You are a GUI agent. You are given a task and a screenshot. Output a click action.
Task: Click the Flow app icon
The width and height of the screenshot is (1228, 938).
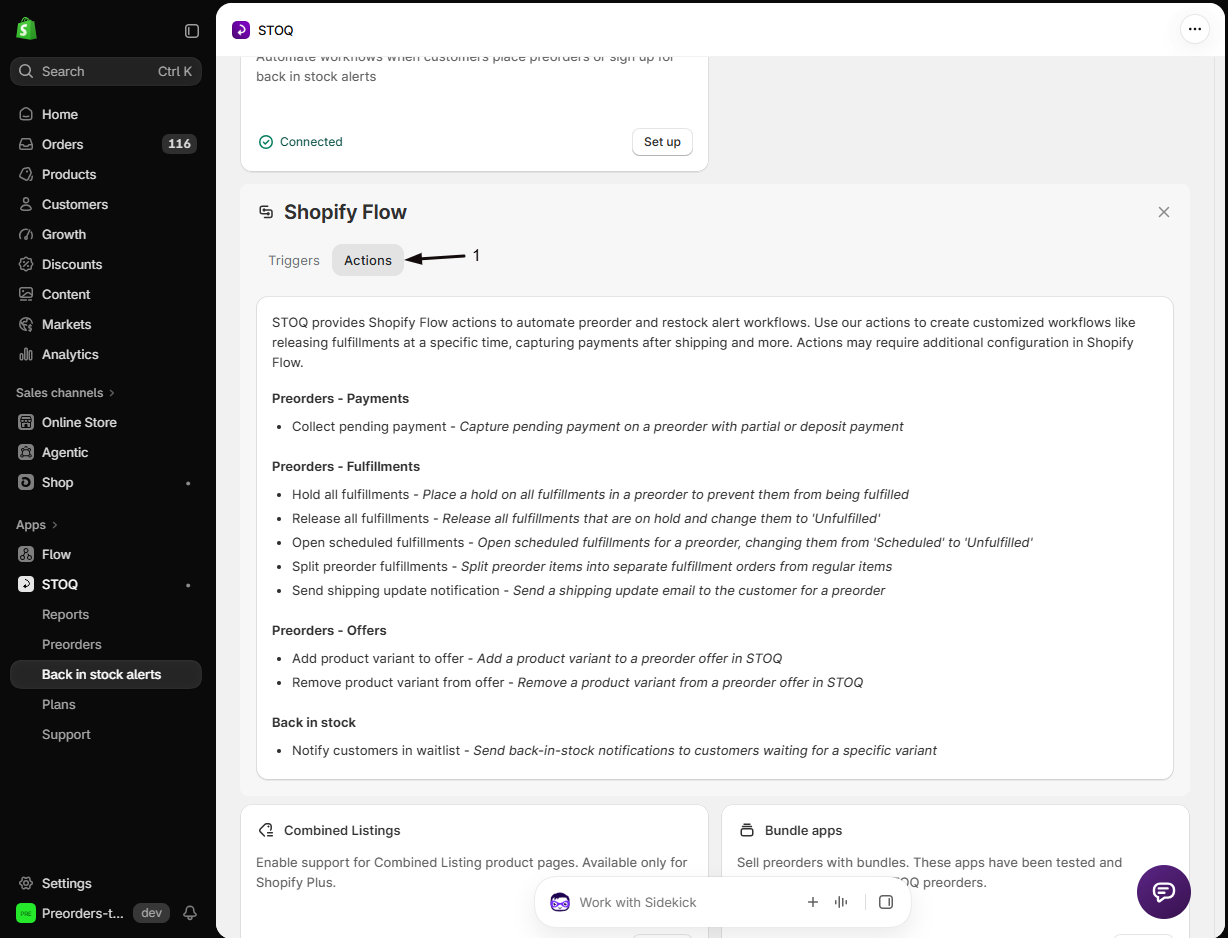click(x=26, y=554)
